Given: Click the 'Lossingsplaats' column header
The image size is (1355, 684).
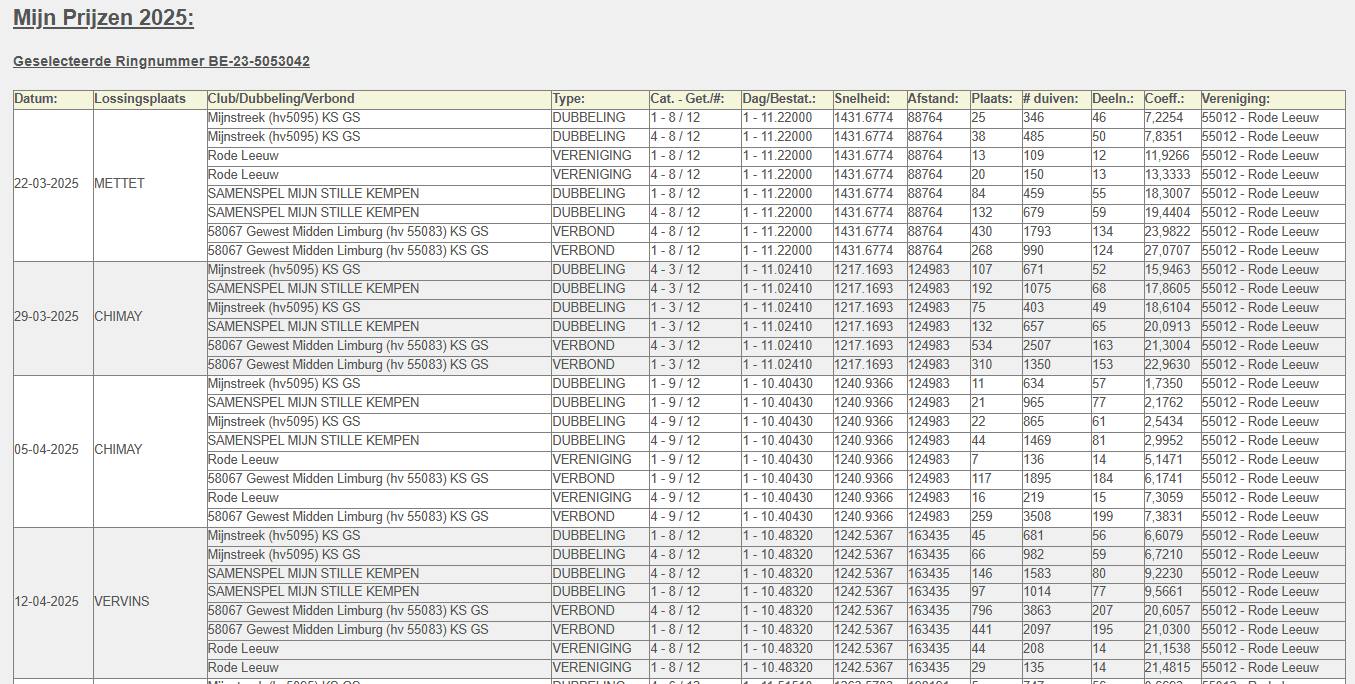Looking at the screenshot, I should coord(140,99).
